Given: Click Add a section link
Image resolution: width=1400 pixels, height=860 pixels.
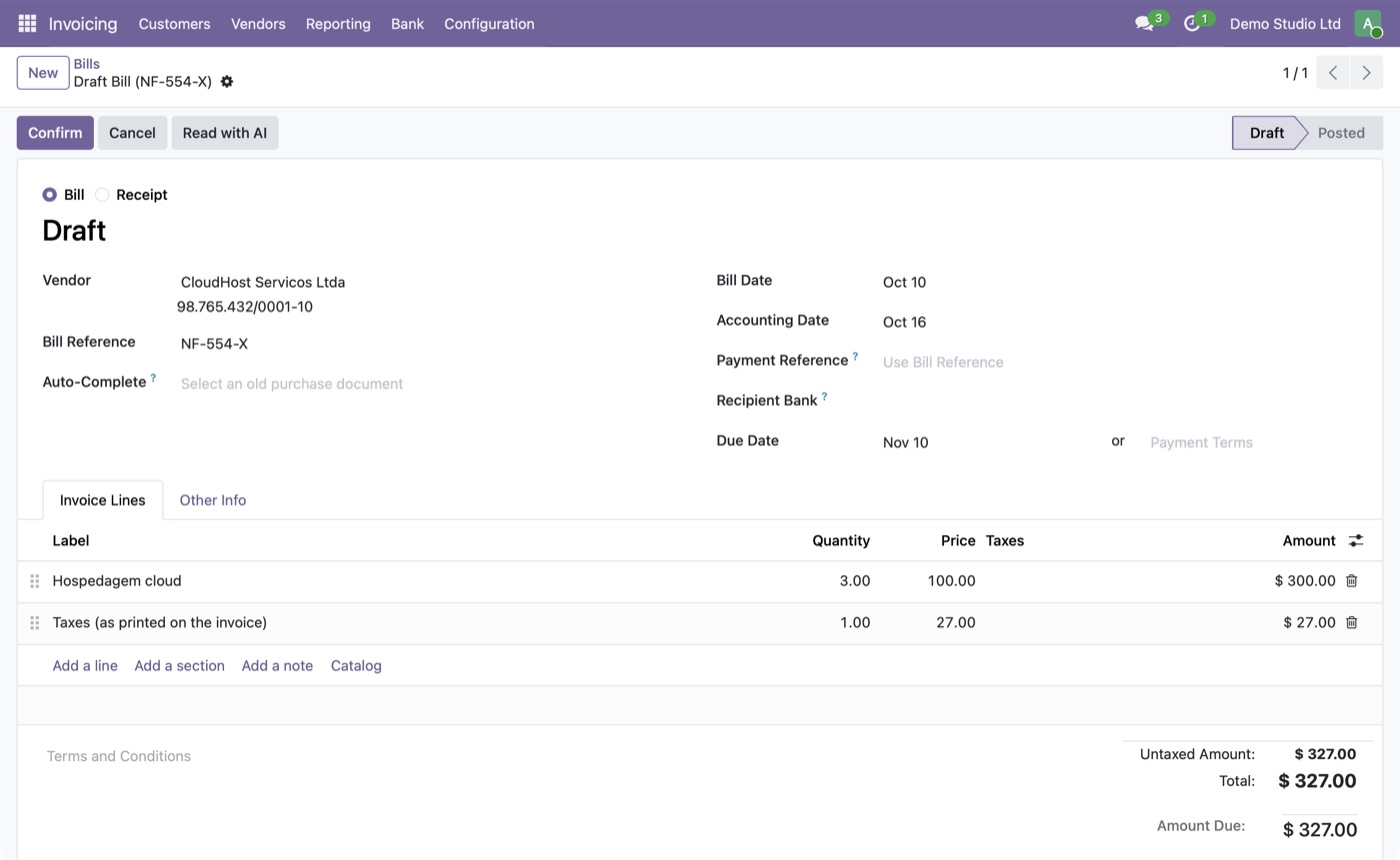Looking at the screenshot, I should click(179, 666).
